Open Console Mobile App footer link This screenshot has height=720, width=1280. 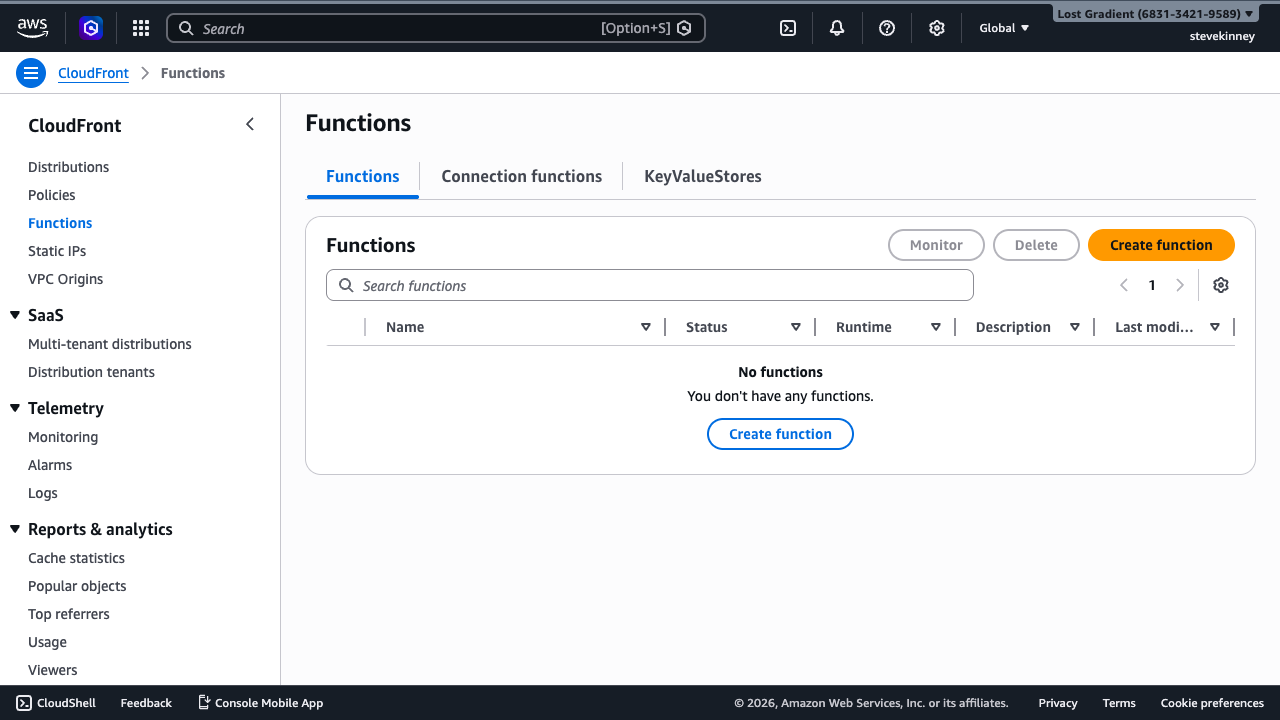(x=260, y=703)
